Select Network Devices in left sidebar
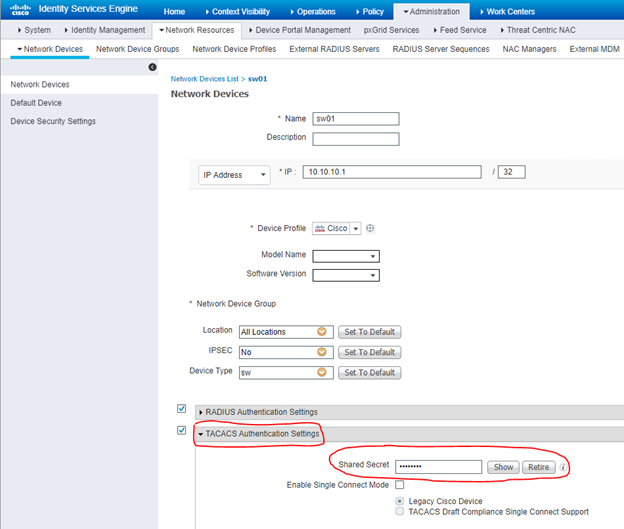 [x=40, y=85]
